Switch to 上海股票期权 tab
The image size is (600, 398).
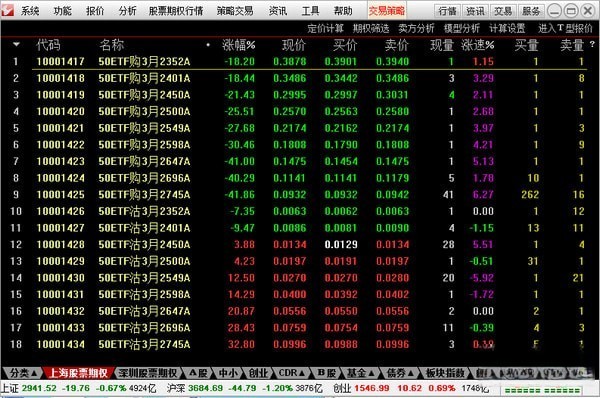click(78, 373)
